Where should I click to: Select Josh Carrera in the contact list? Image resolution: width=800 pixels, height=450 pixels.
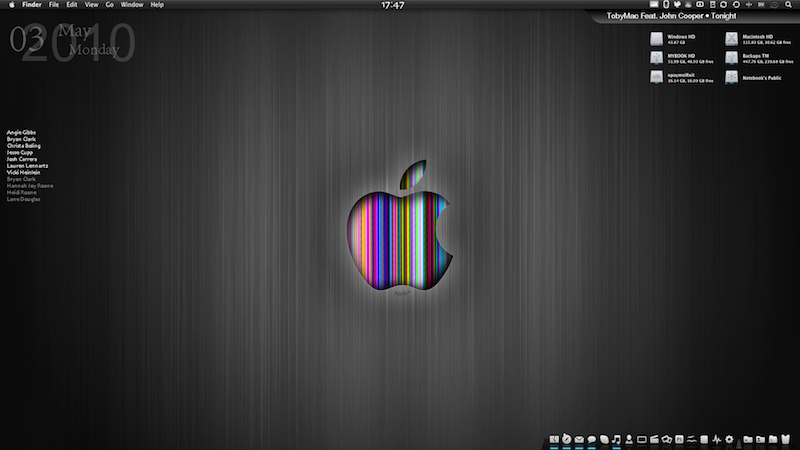coord(22,159)
